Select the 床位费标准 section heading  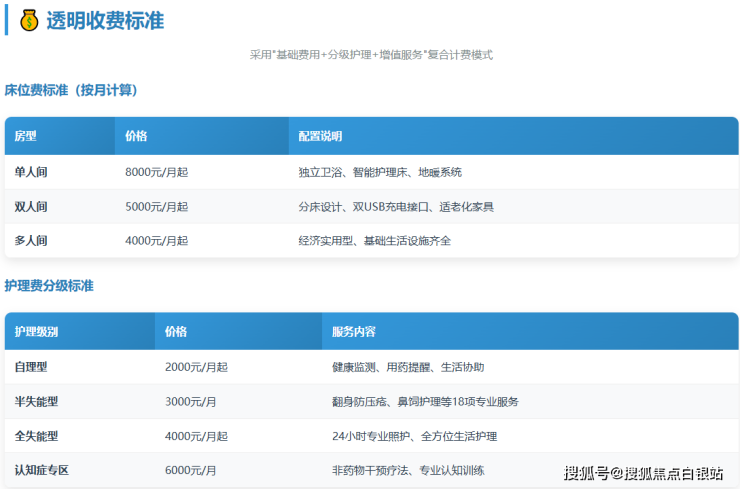pyautogui.click(x=71, y=90)
